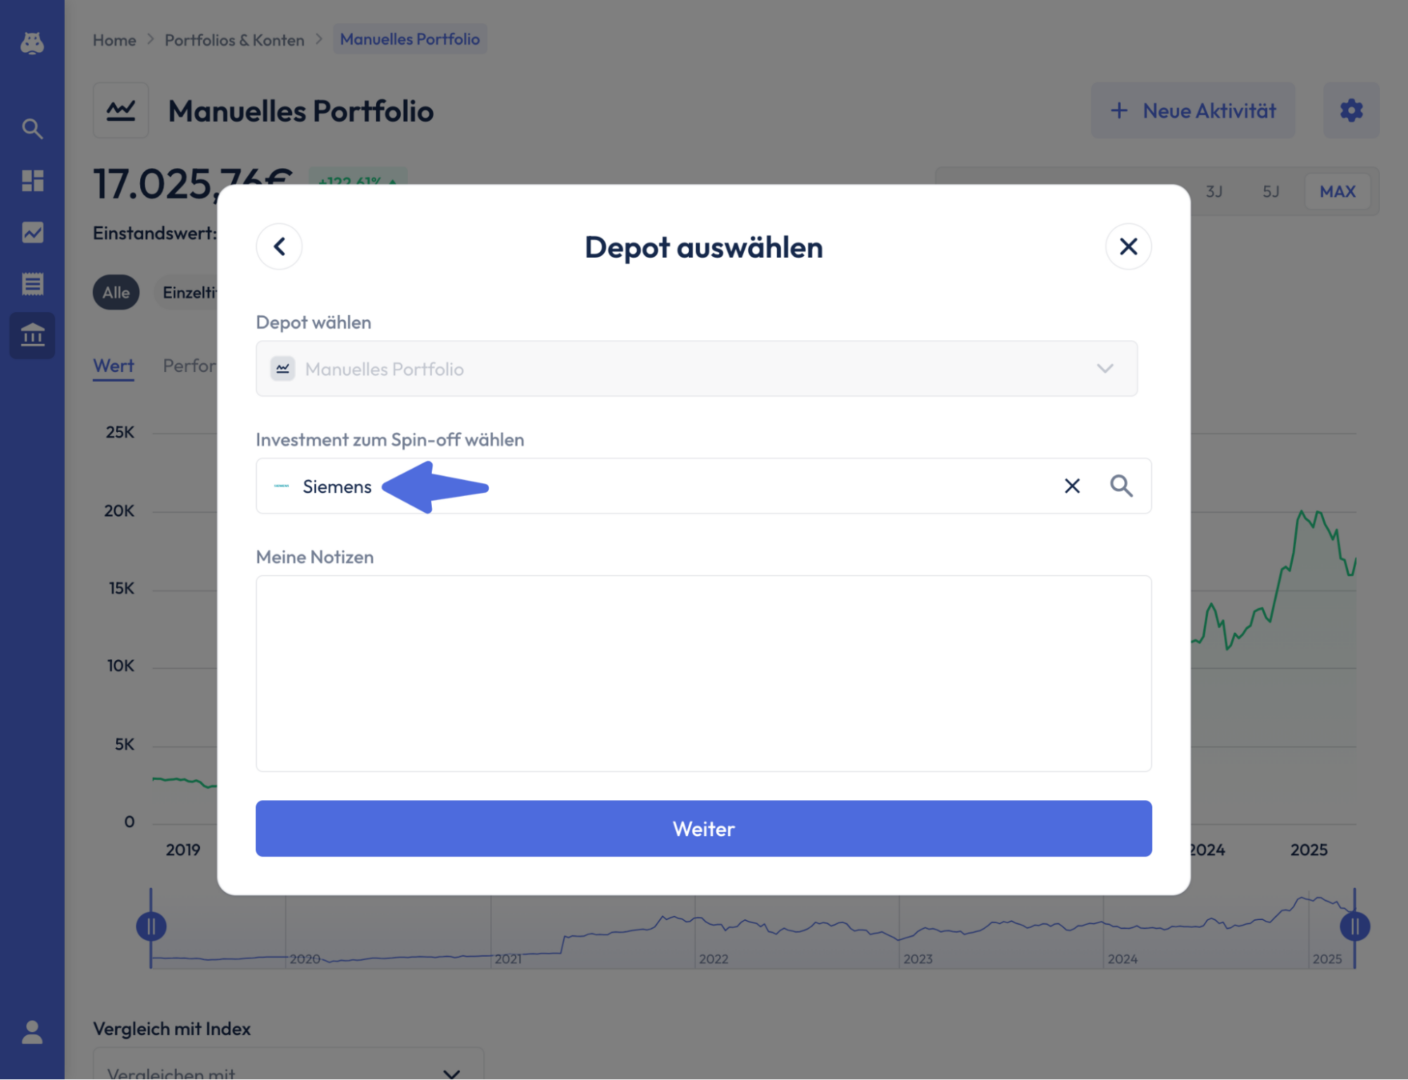Viewport: 1408px width, 1080px height.
Task: Click the magnifier in investment field
Action: [1121, 486]
